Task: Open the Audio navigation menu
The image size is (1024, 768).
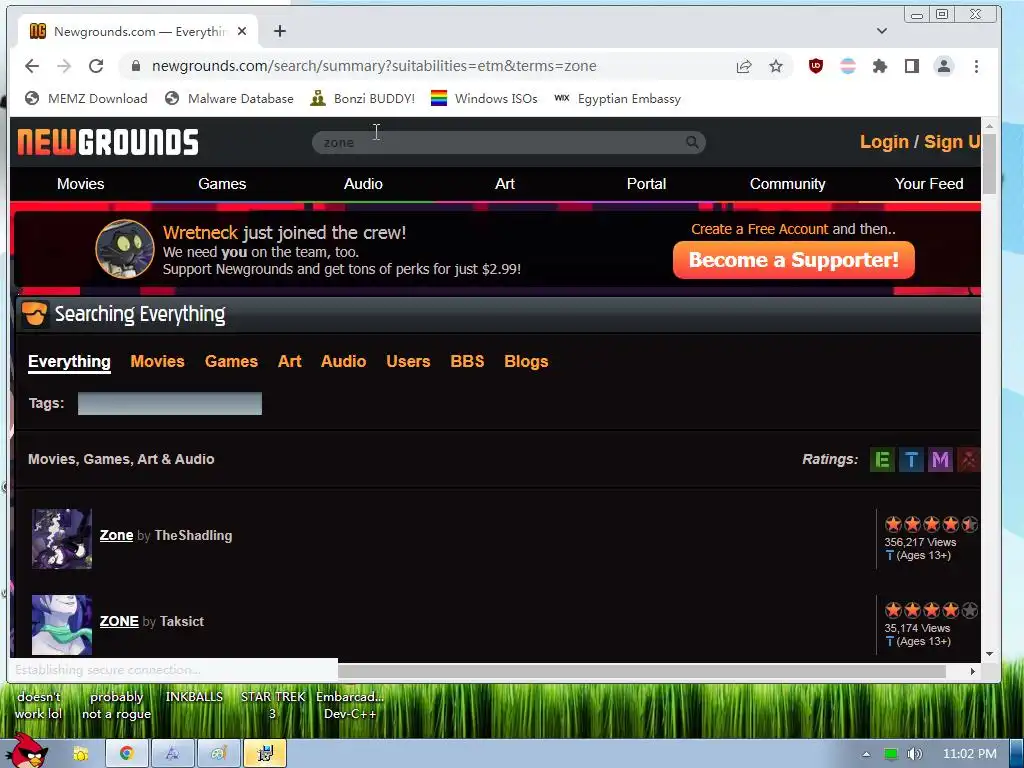Action: [363, 184]
